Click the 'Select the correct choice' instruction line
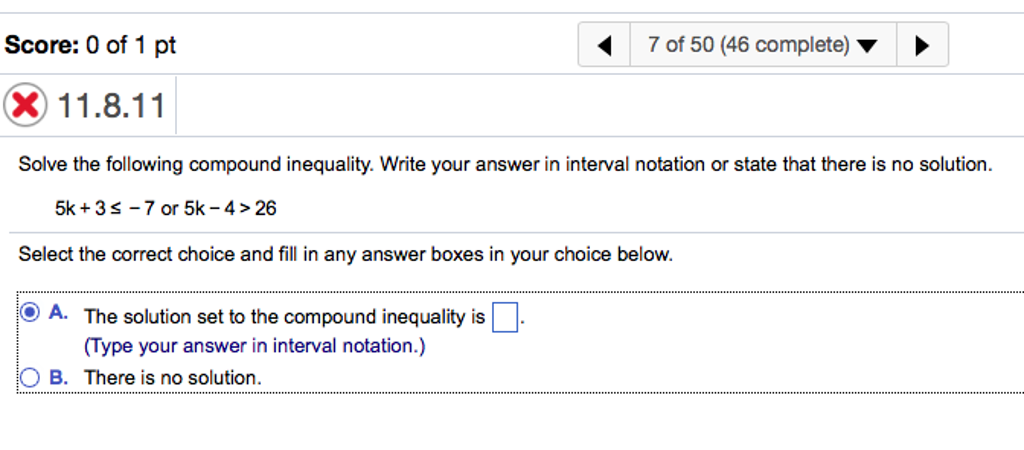1024x450 pixels. click(345, 254)
